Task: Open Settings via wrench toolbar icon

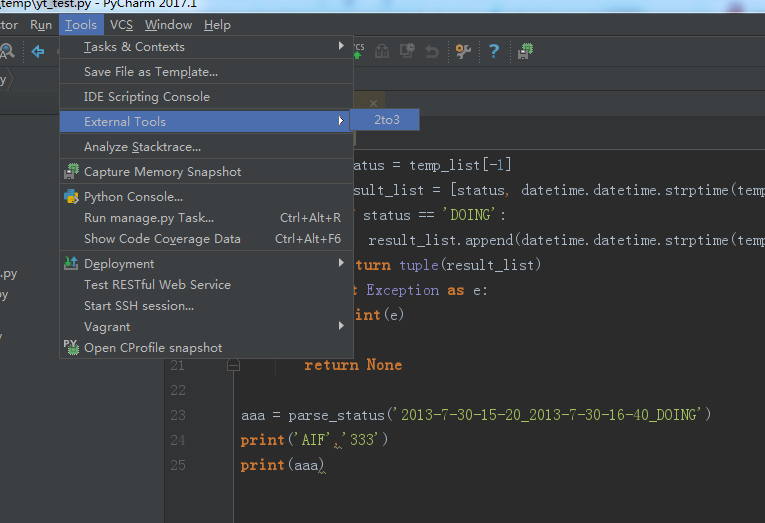Action: point(463,51)
